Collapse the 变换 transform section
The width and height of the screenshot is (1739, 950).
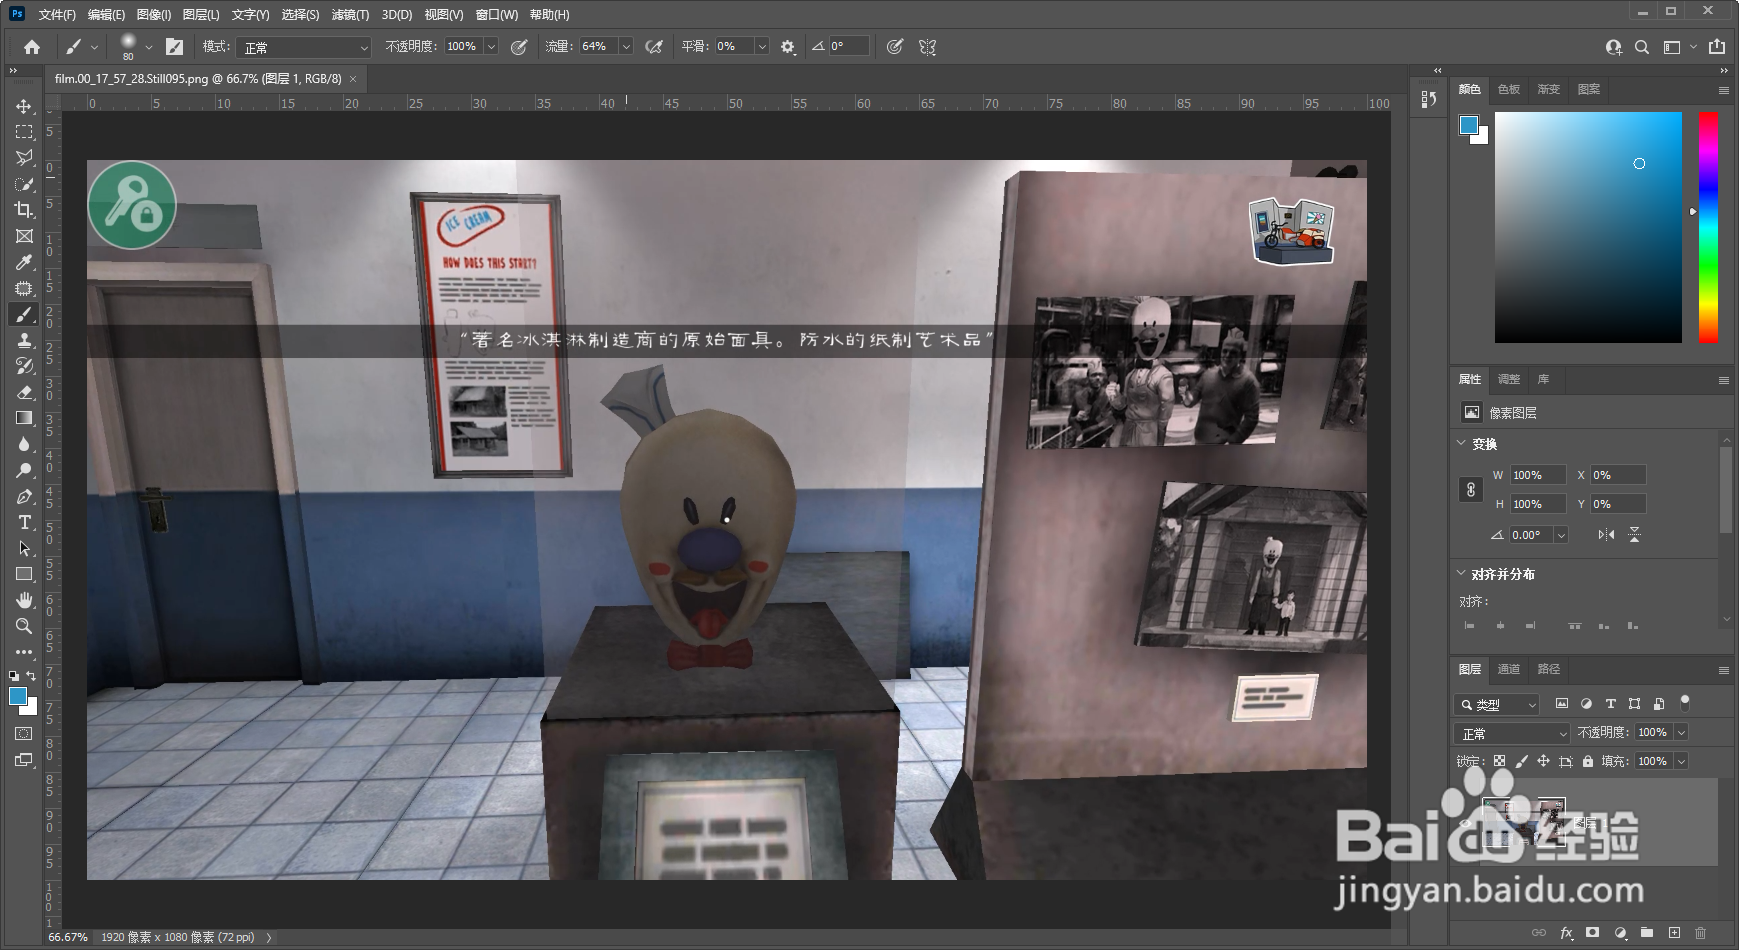[1461, 443]
